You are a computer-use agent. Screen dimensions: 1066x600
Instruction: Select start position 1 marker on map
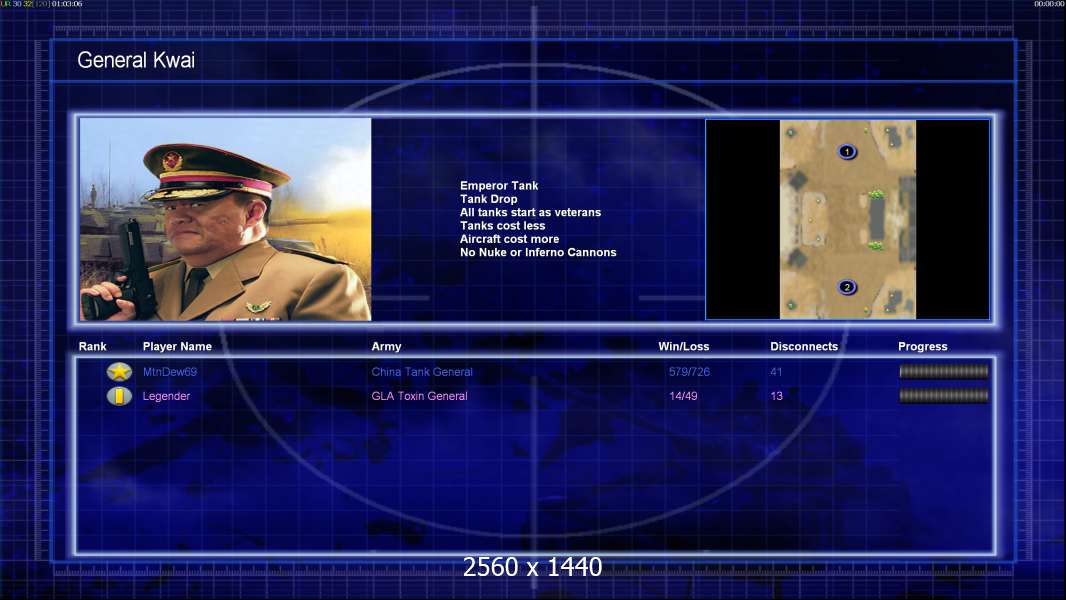point(846,152)
